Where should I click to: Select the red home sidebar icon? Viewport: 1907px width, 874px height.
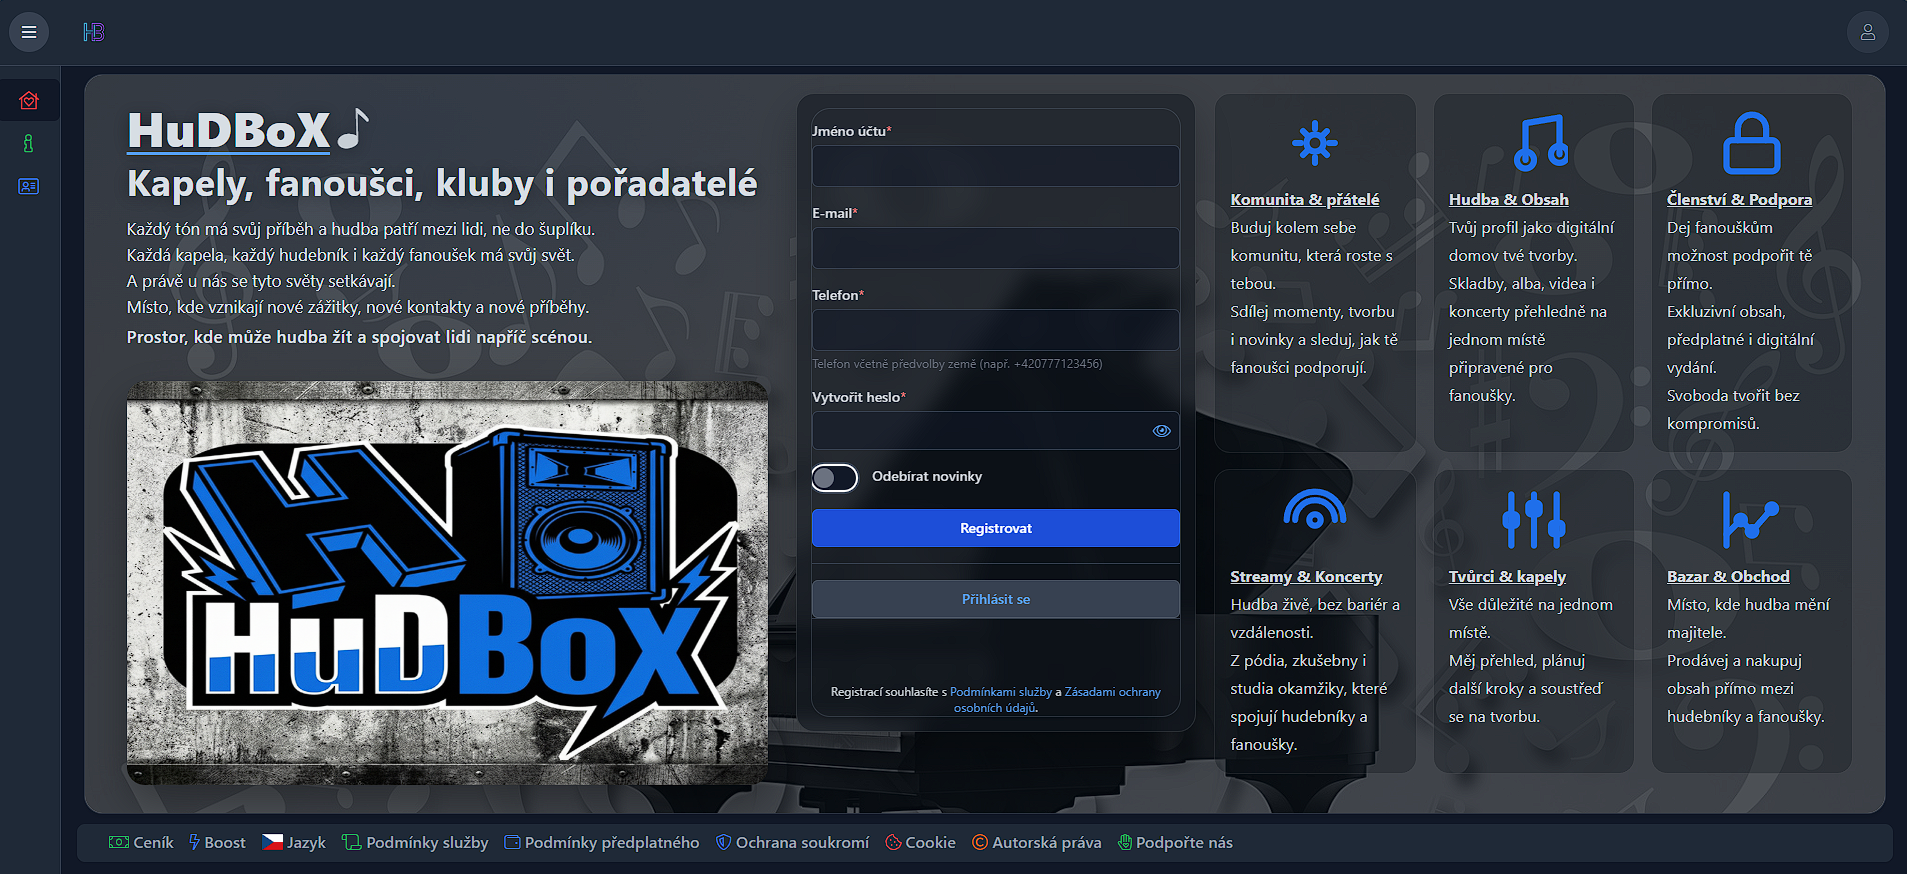coord(29,101)
